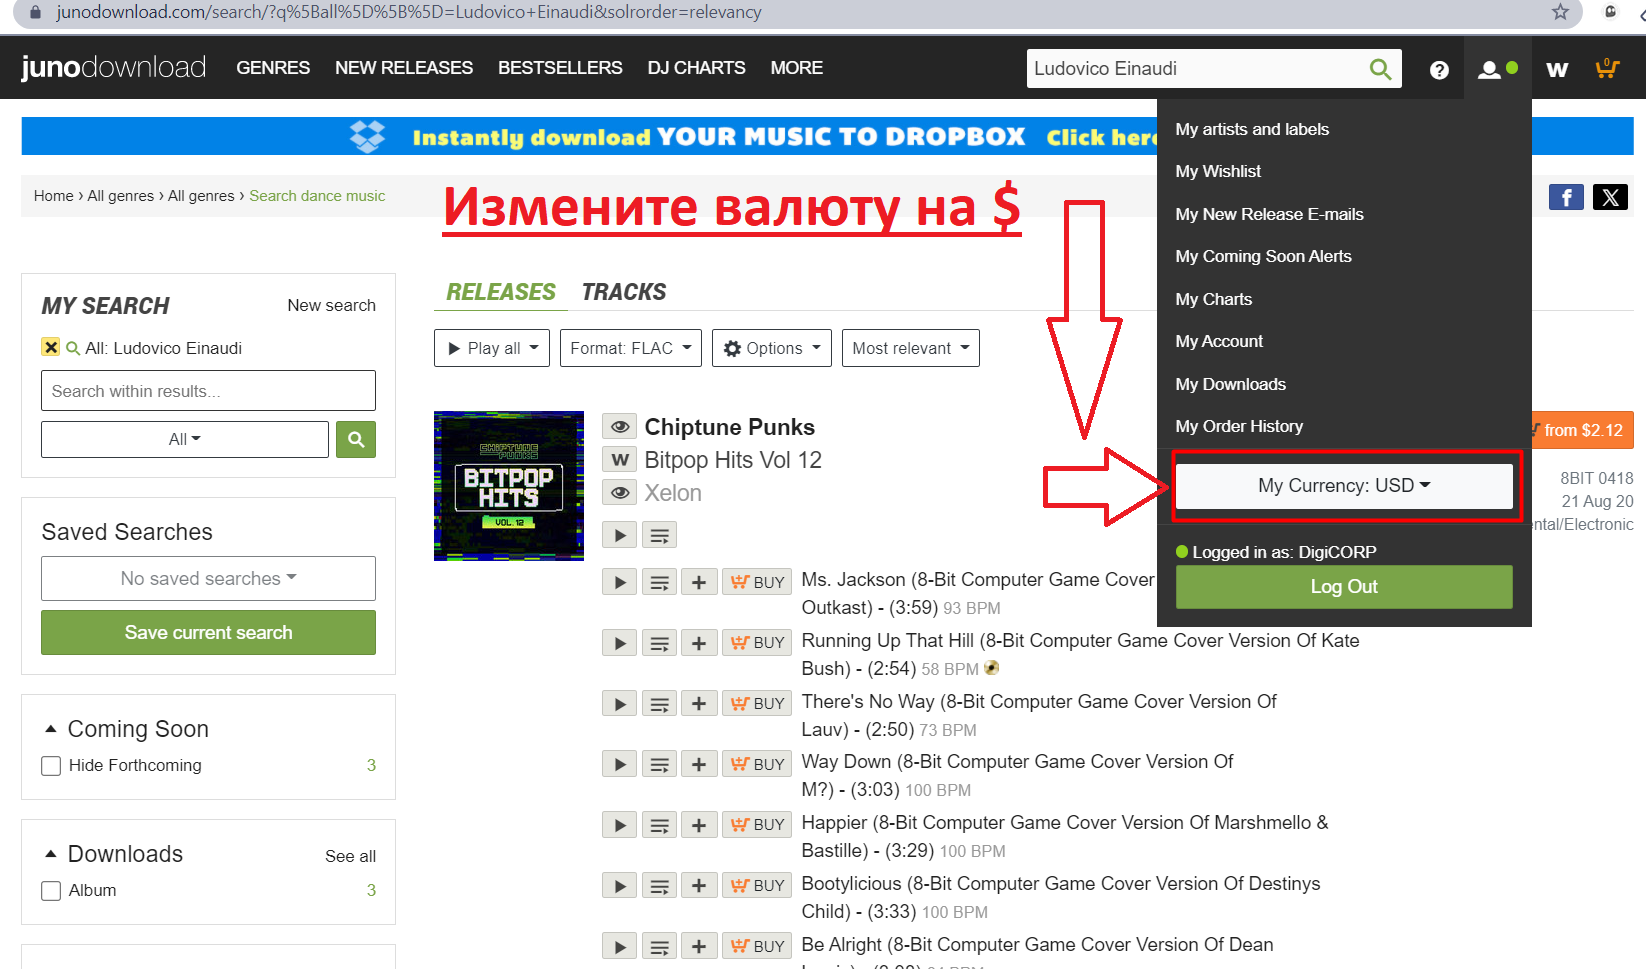The width and height of the screenshot is (1646, 969).
Task: Open the Most relevant sort dropdown
Action: pos(909,348)
